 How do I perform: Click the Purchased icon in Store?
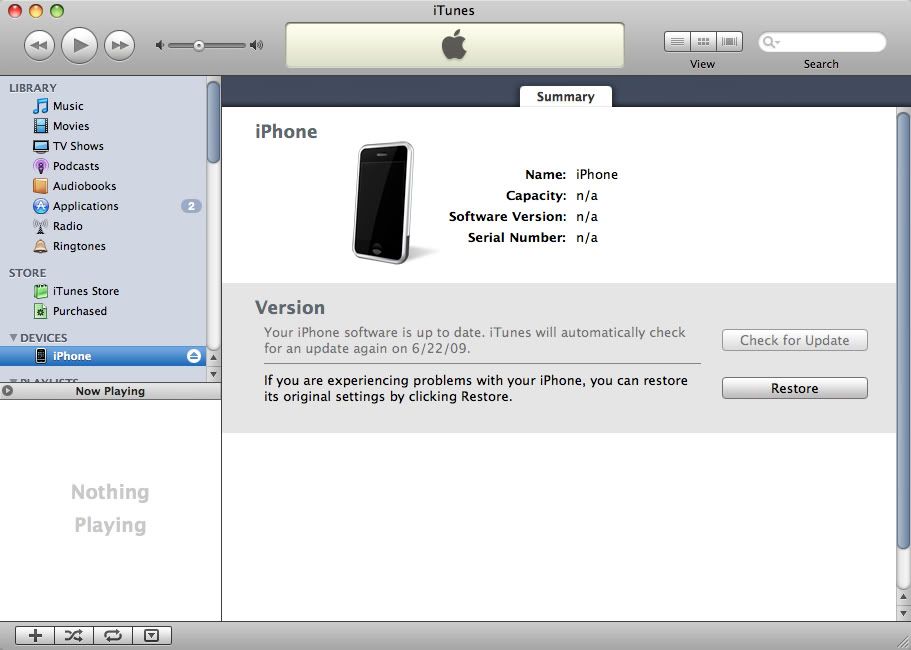point(41,311)
